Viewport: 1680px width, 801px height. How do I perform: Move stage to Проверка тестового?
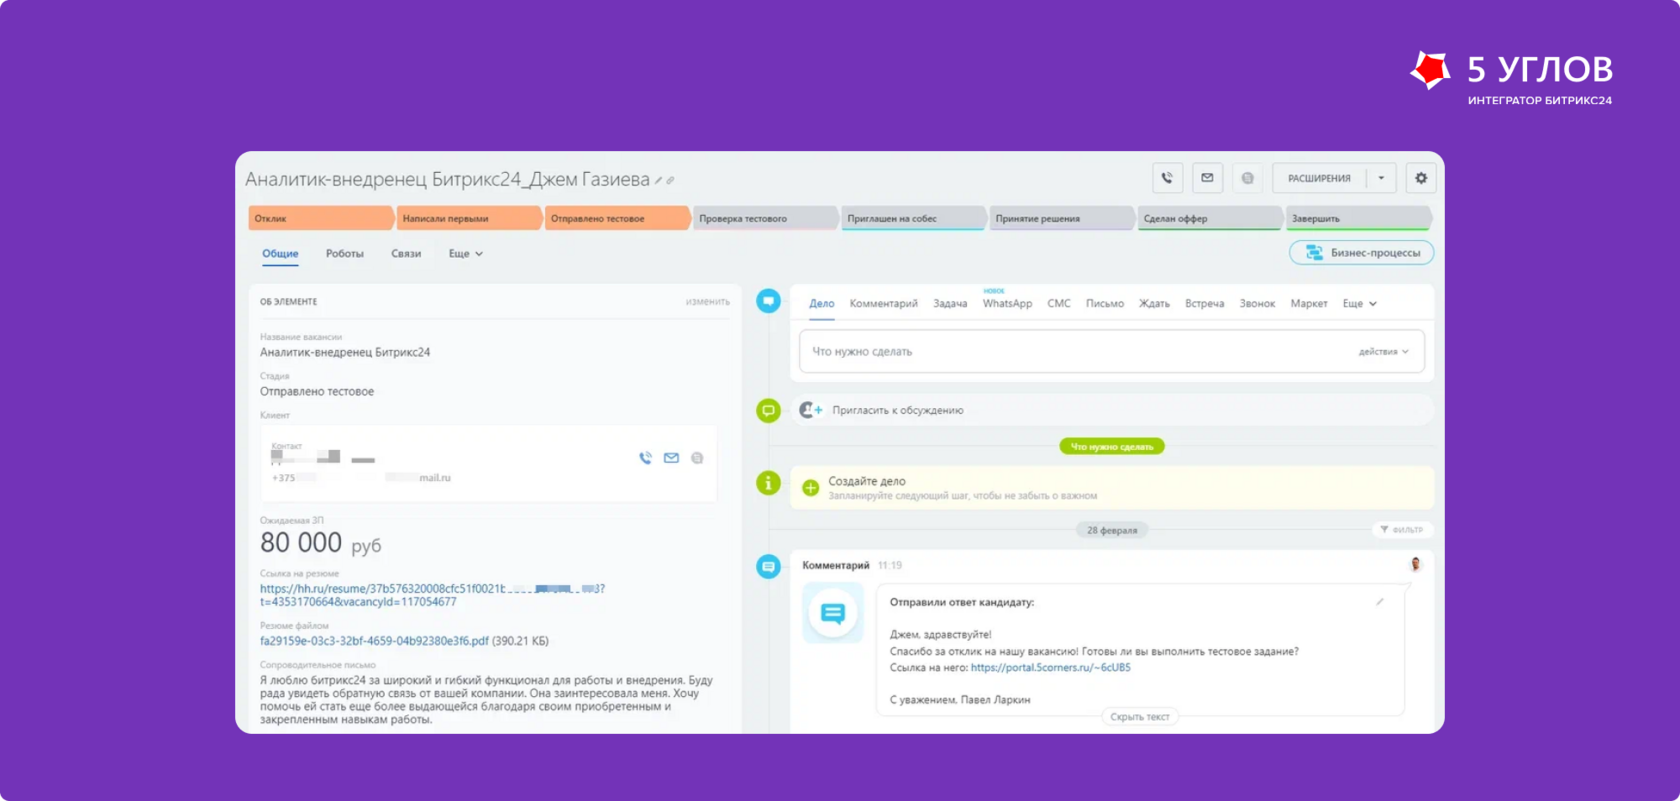(764, 218)
